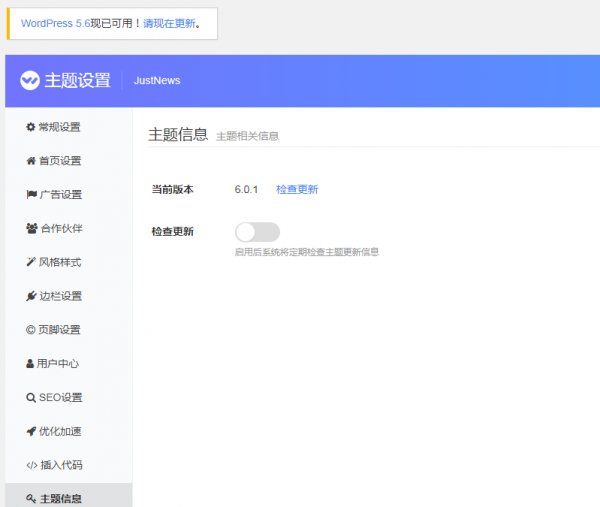
Task: Click the code brackets icon for 插入代码
Action: [x=30, y=465]
